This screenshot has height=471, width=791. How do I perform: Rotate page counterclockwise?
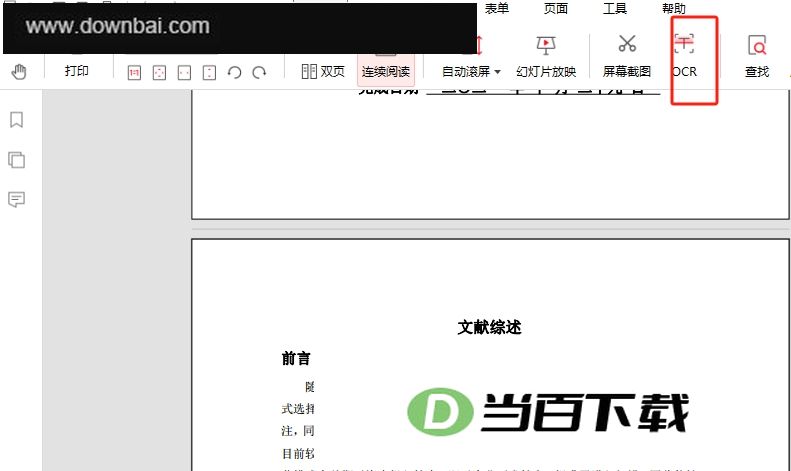pyautogui.click(x=235, y=73)
